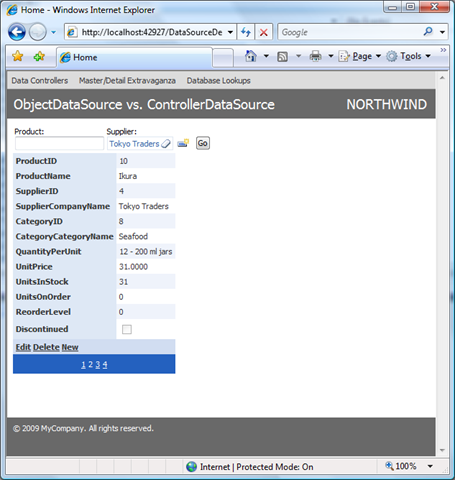Click the browser Back arrow button
The width and height of the screenshot is (455, 480).
17,32
